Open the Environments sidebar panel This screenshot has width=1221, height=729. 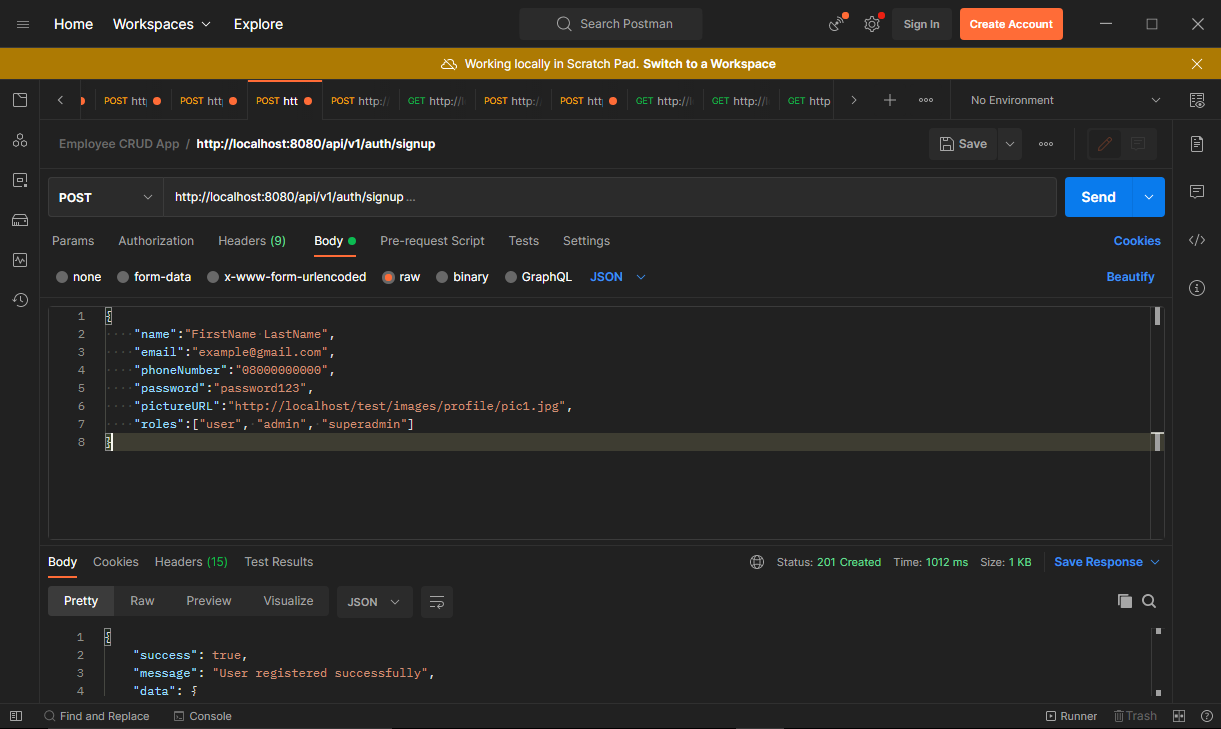tap(20, 180)
